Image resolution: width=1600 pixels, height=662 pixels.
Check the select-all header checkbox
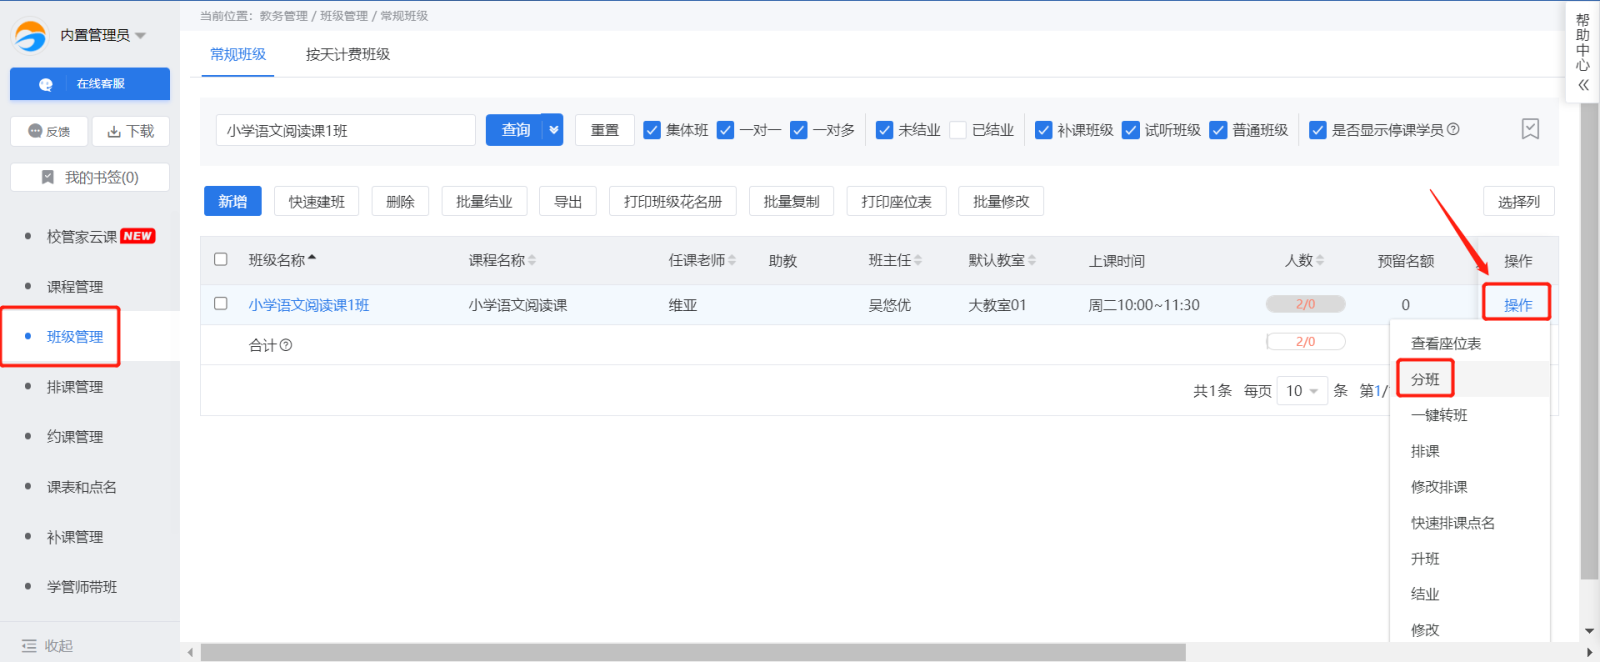point(221,259)
